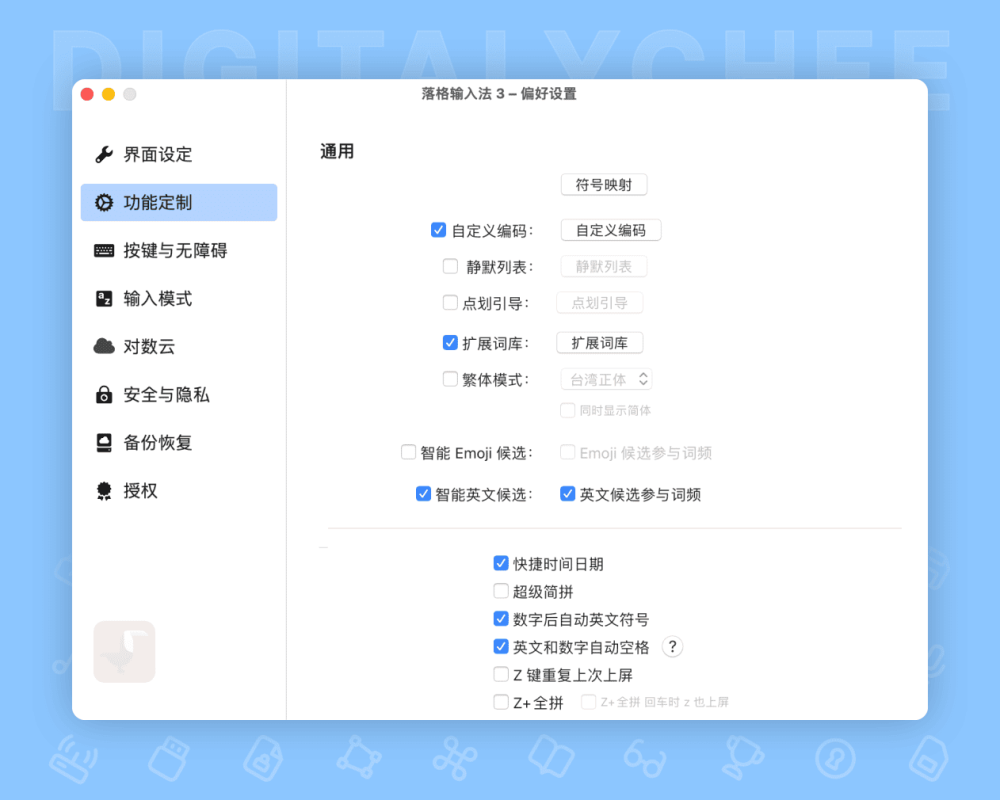
Task: Open 安全与隐私 settings
Action: pos(179,394)
